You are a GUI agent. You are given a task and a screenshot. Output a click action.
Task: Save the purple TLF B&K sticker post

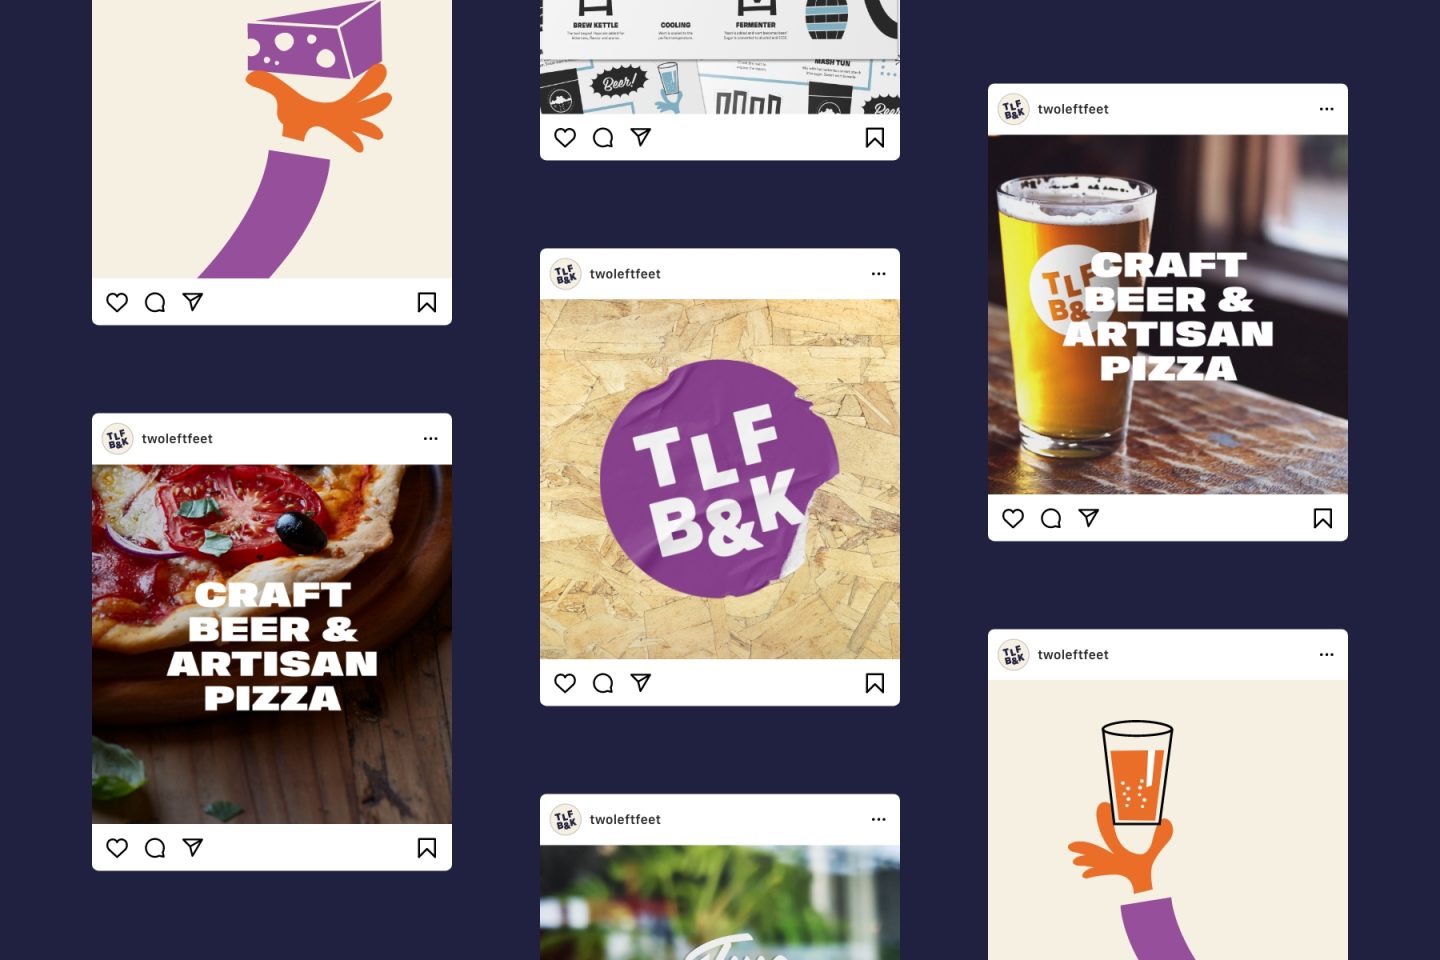[875, 683]
